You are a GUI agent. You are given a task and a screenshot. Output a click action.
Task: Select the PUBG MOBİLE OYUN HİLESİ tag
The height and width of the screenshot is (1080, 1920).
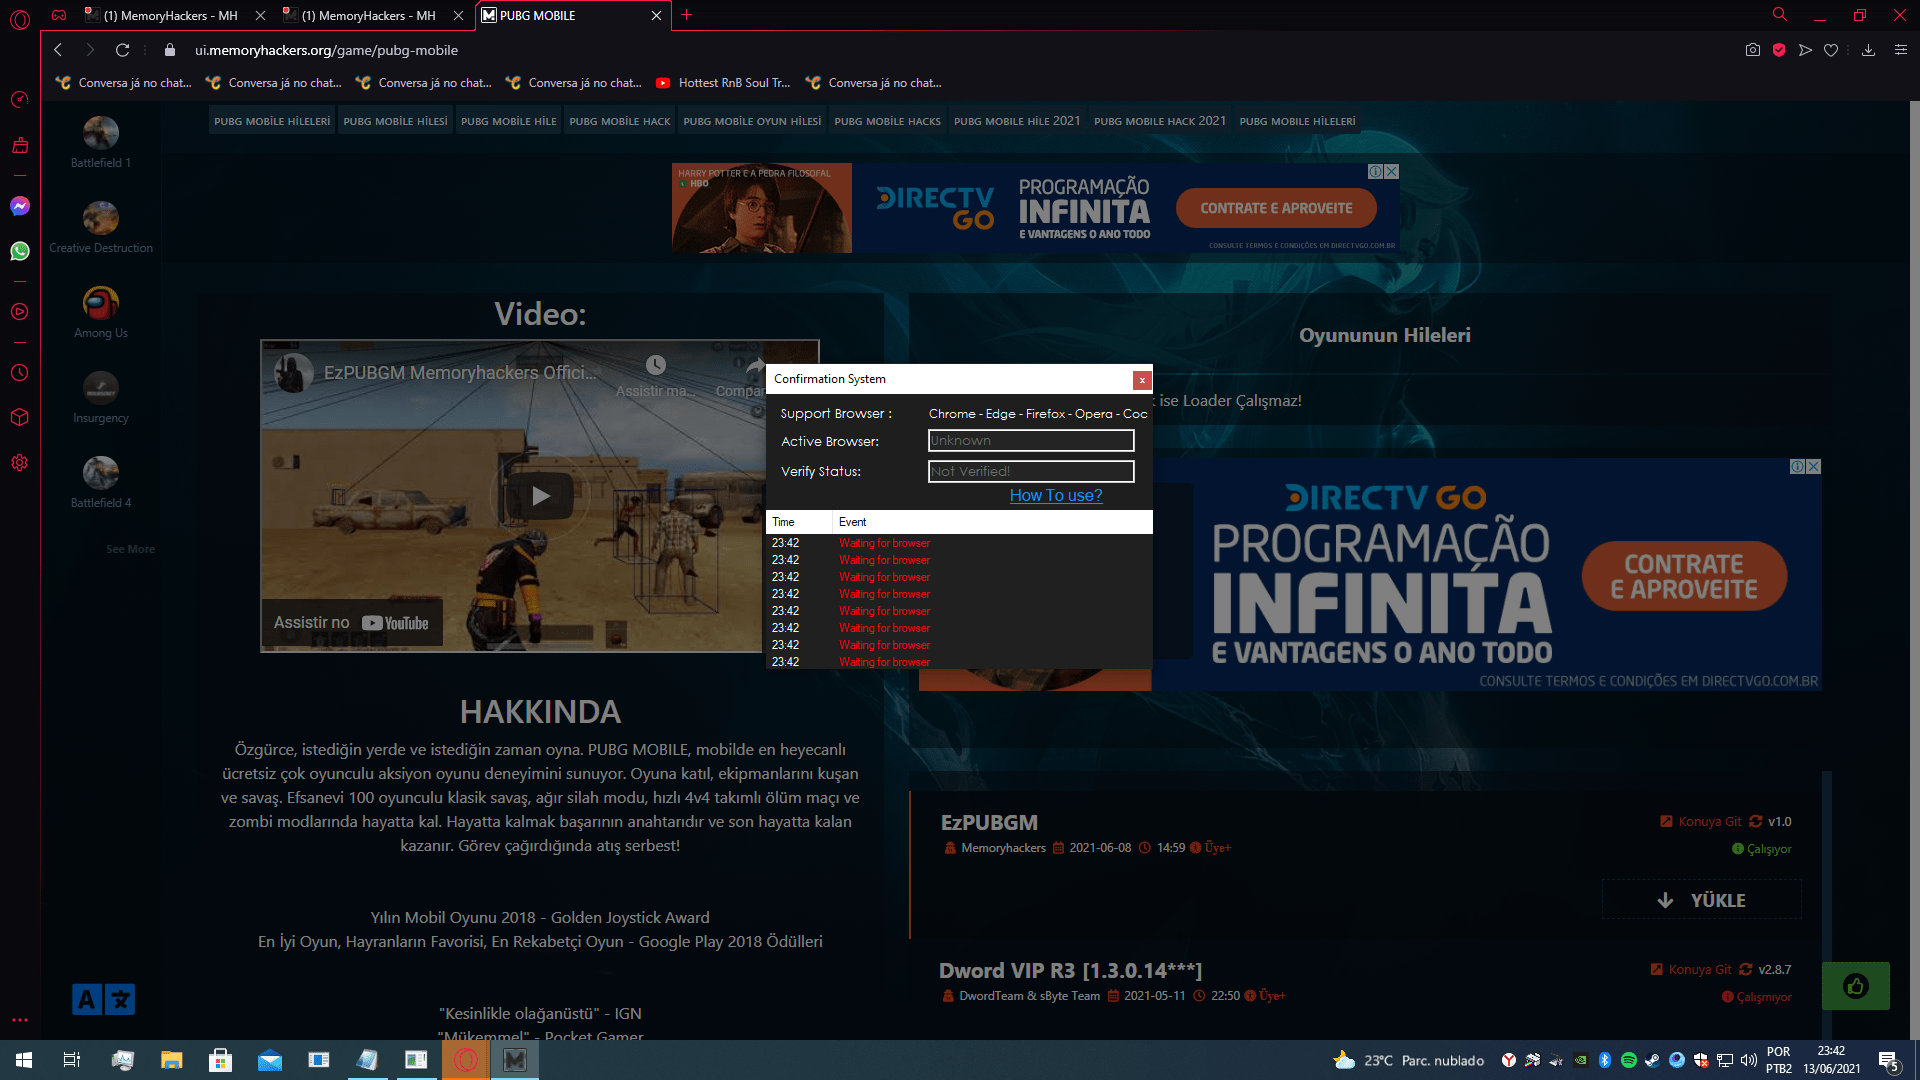point(752,122)
